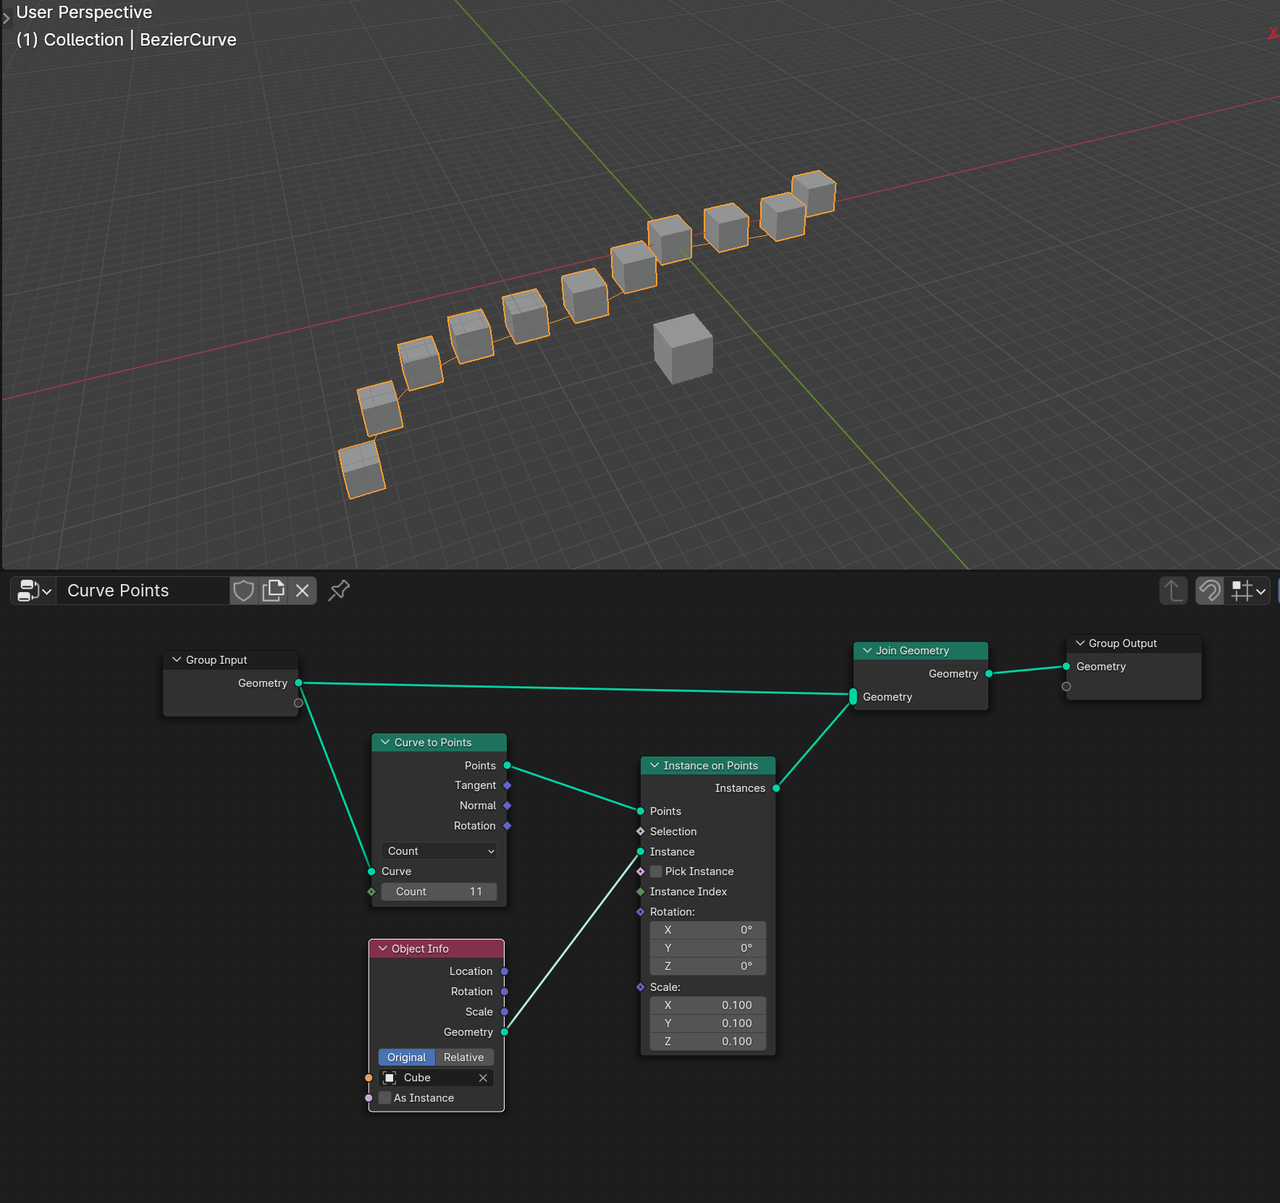
Task: Click the fake user shield icon
Action: (243, 590)
